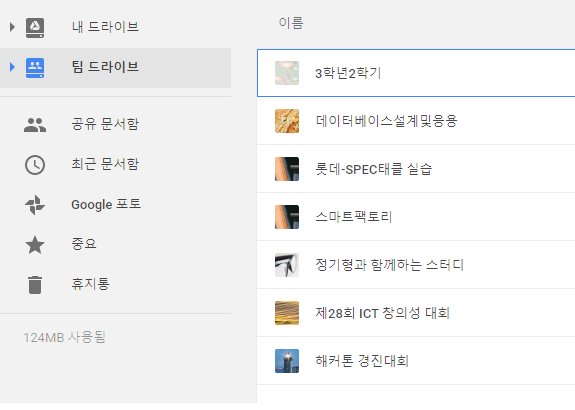Click the golden waves thumbnail for 제28회 ICT
This screenshot has height=410, width=575.
tap(287, 313)
